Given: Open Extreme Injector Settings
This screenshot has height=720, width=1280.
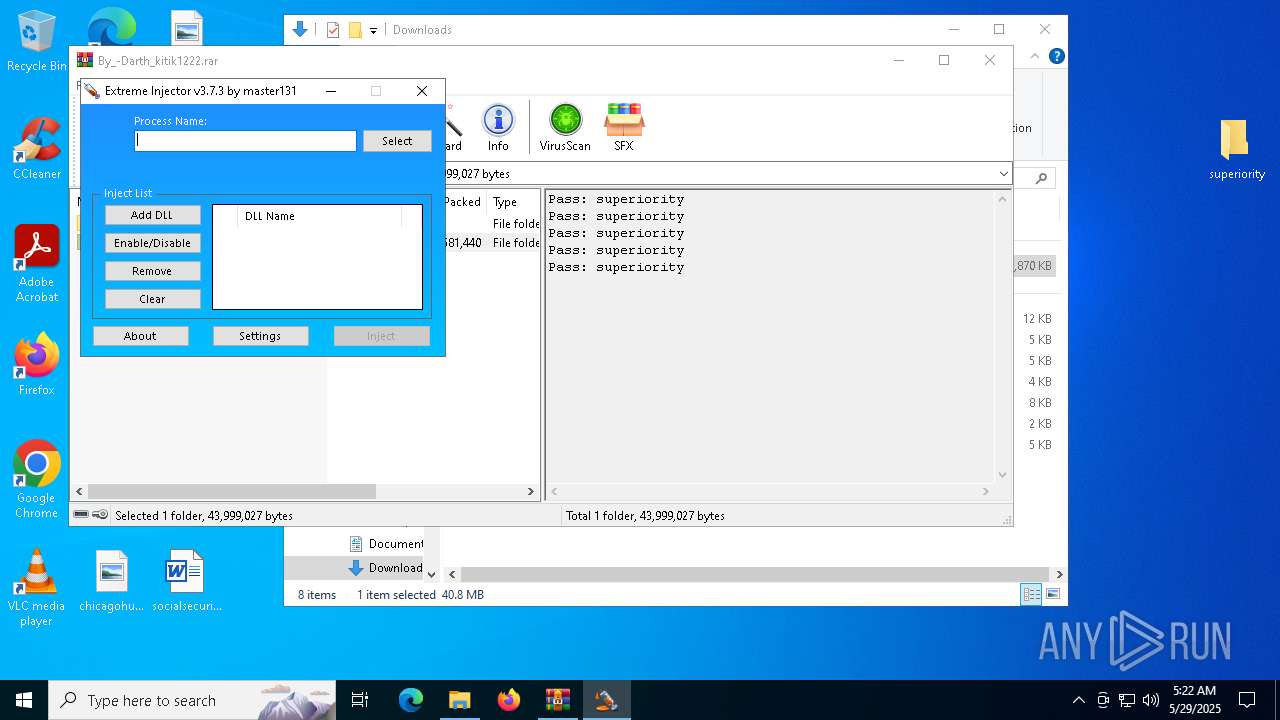Looking at the screenshot, I should [260, 336].
